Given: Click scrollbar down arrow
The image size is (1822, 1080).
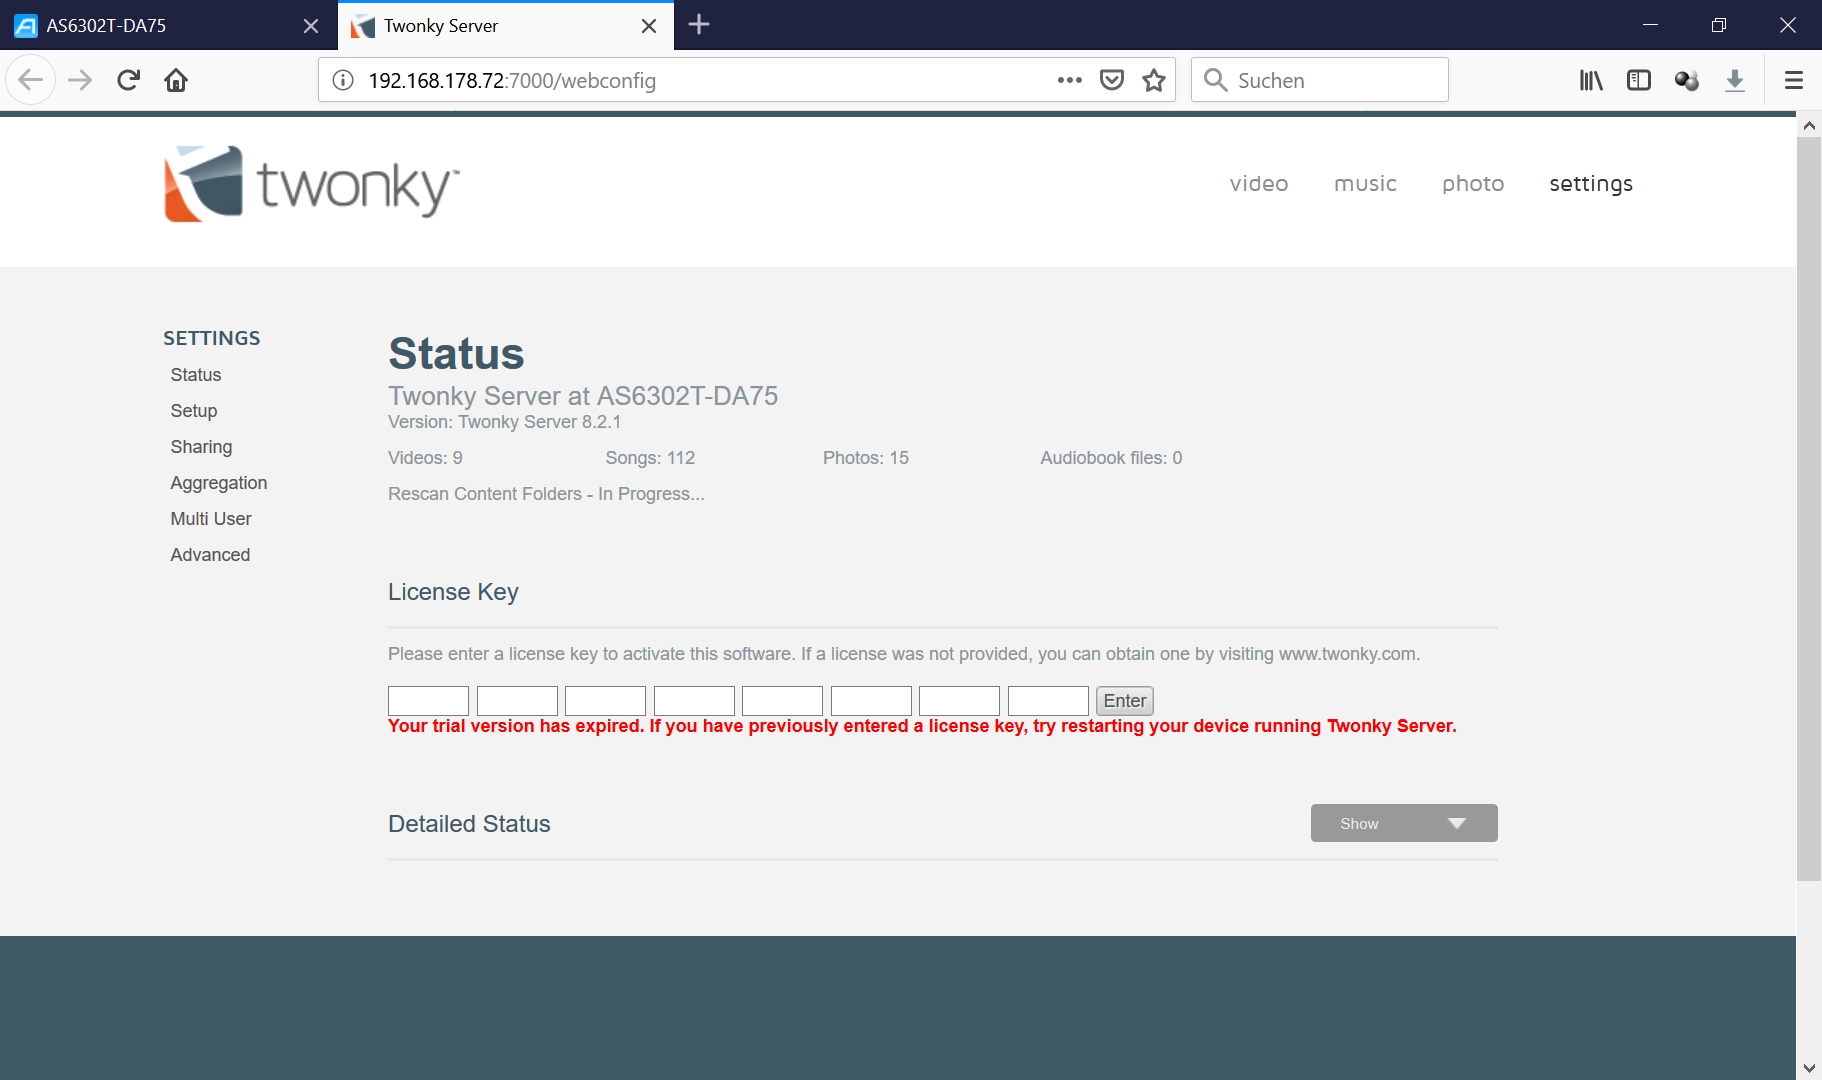Looking at the screenshot, I should point(1809,1068).
